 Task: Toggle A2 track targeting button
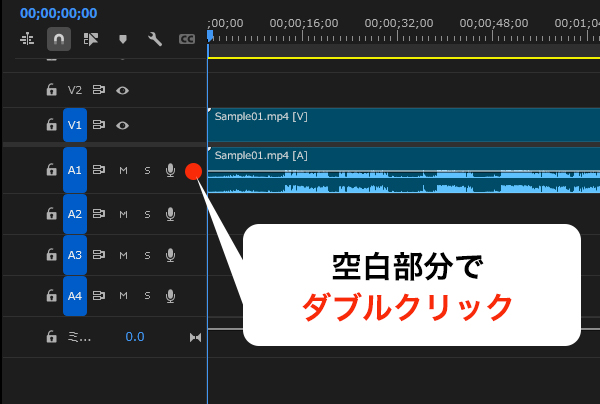(x=75, y=214)
